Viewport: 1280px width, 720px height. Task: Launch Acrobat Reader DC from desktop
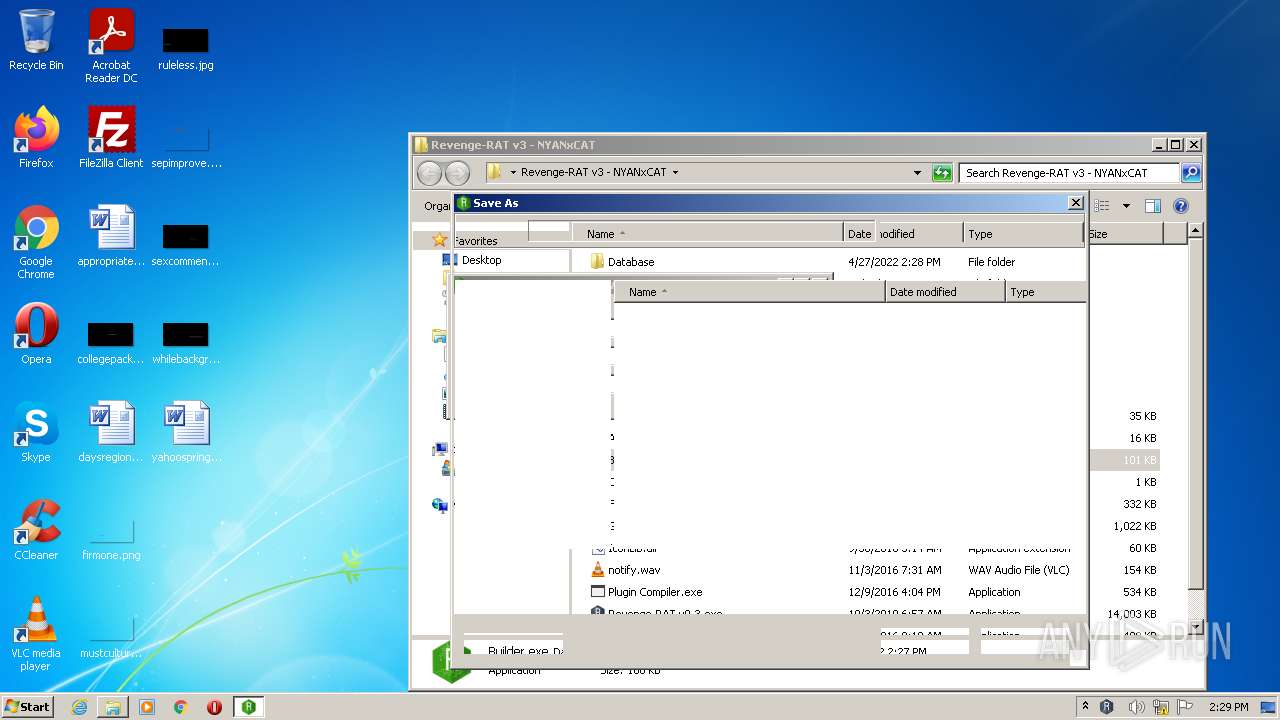pyautogui.click(x=111, y=47)
